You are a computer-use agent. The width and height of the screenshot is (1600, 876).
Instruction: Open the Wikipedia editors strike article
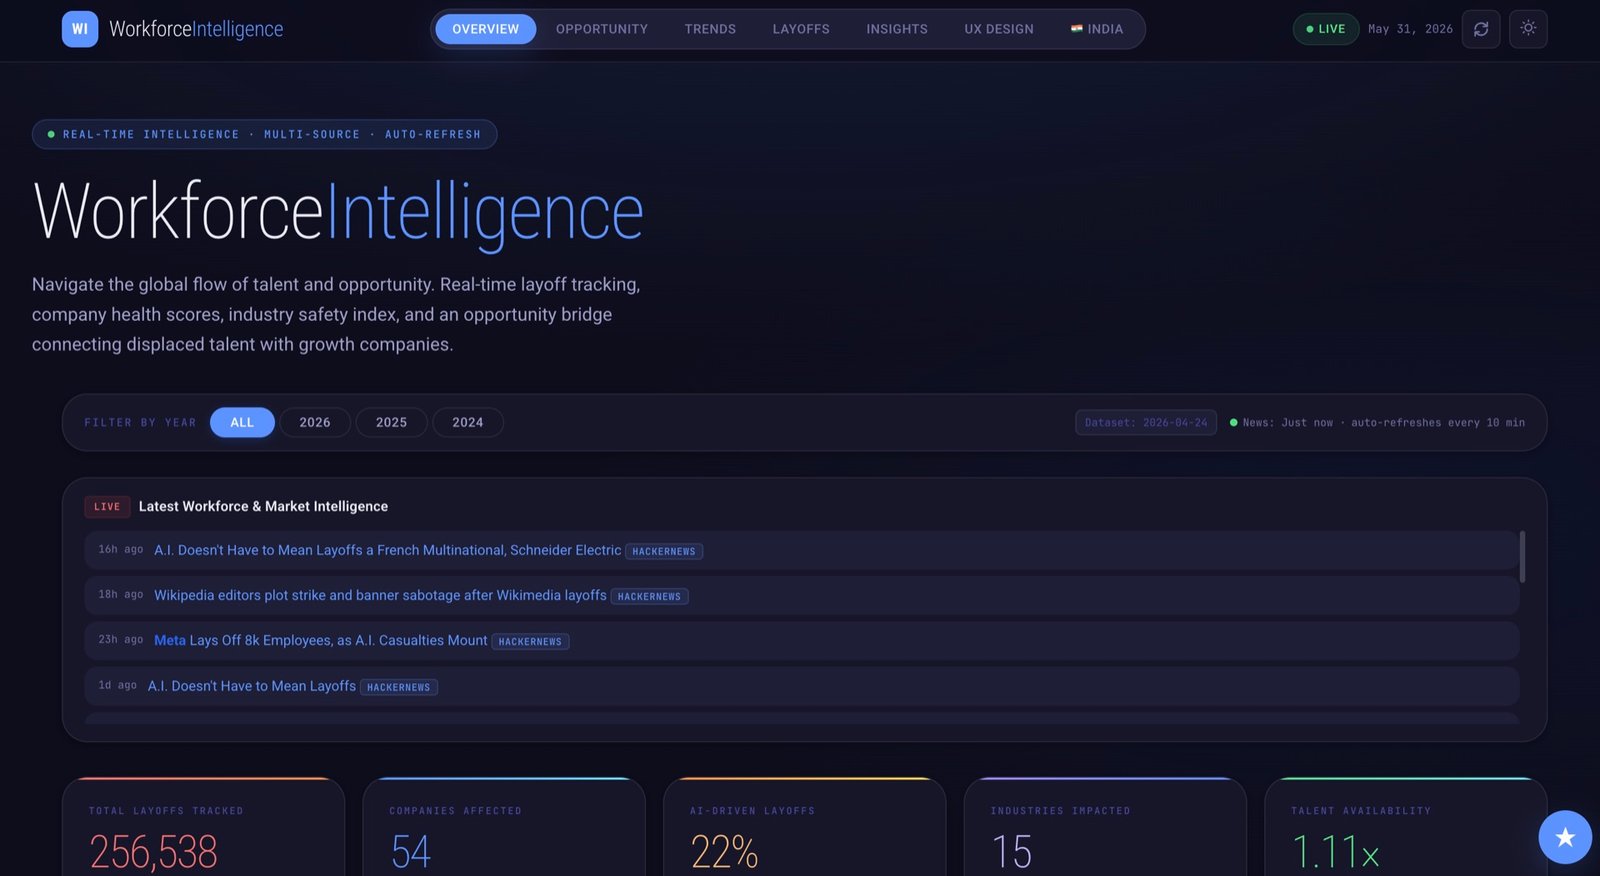coord(380,595)
